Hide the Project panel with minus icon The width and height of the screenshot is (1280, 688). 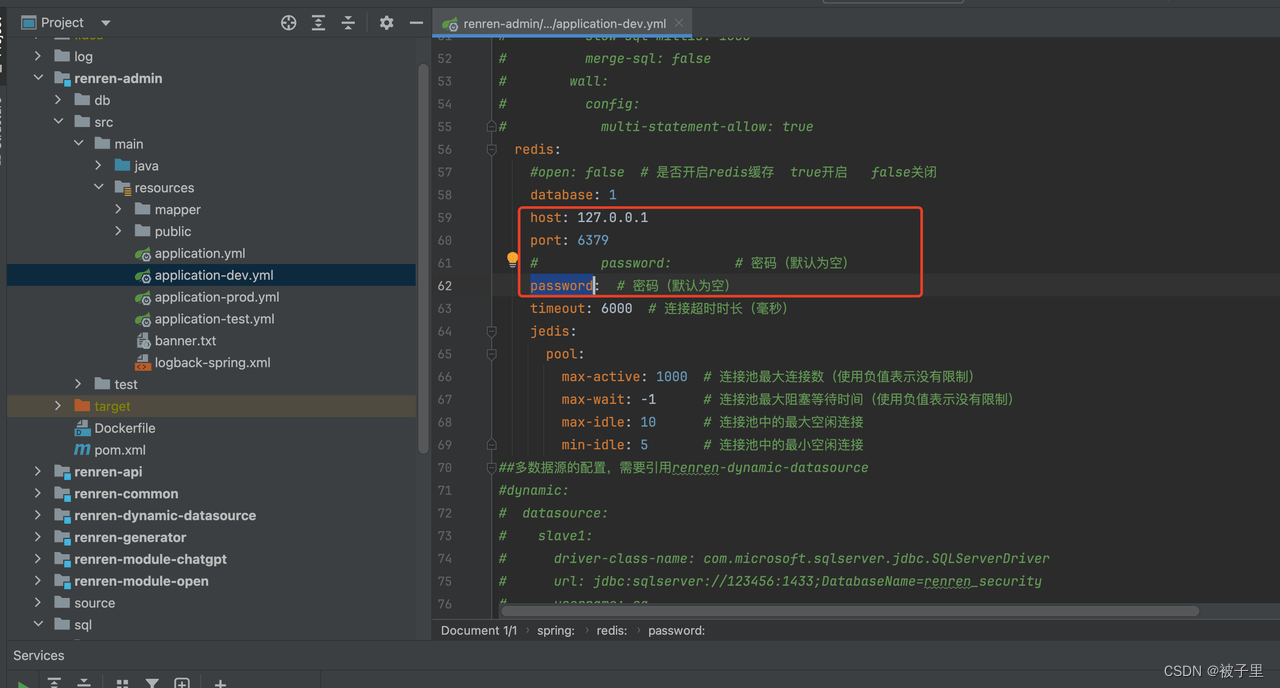click(417, 22)
